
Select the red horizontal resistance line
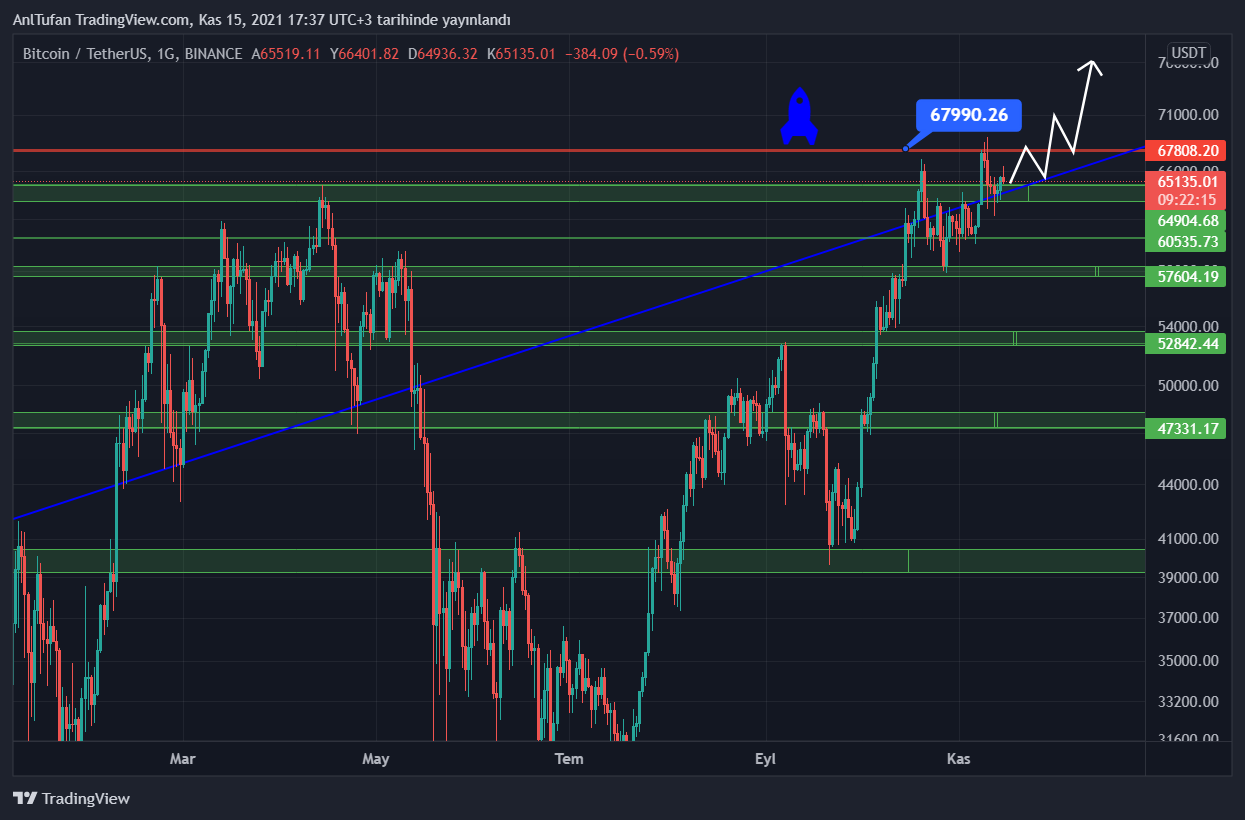pyautogui.click(x=500, y=151)
